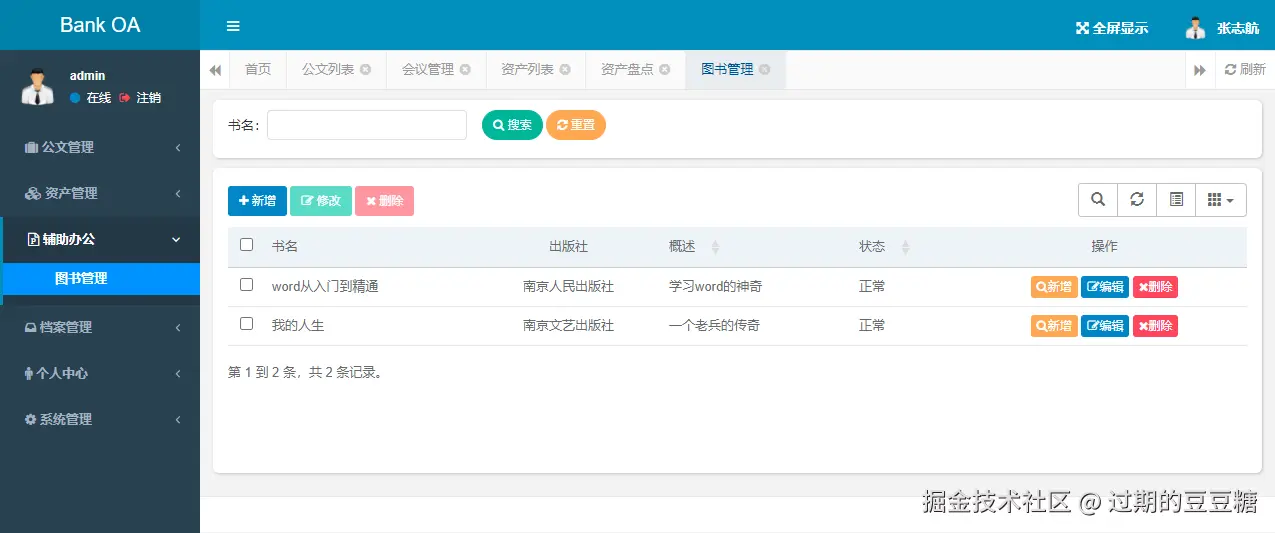Close the 资产列表 tab
This screenshot has width=1275, height=533.
(565, 70)
